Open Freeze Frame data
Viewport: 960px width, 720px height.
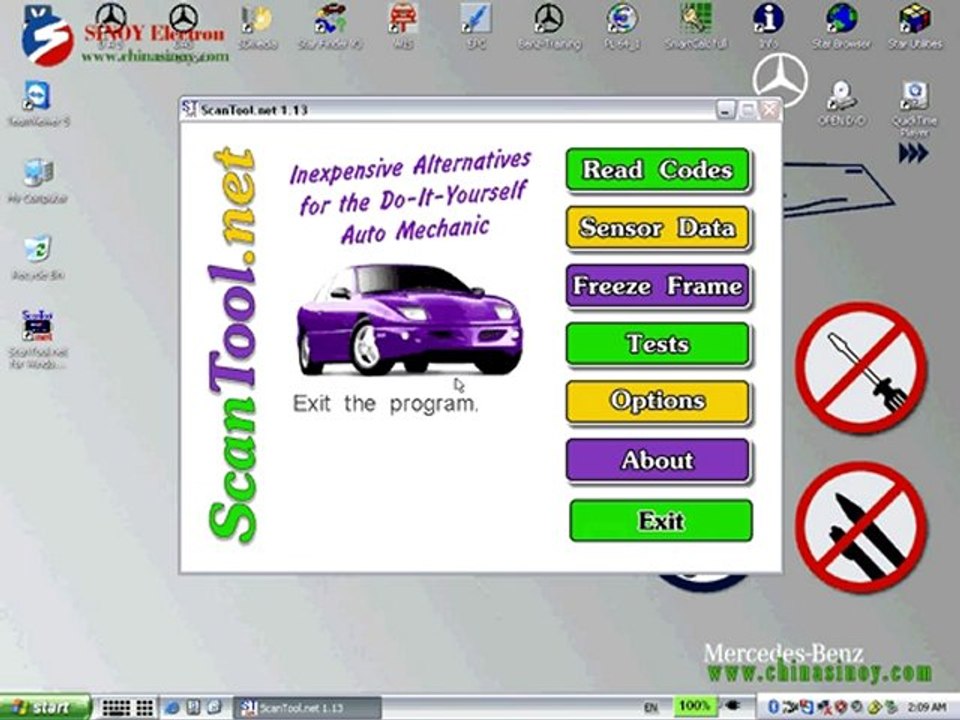pos(658,285)
